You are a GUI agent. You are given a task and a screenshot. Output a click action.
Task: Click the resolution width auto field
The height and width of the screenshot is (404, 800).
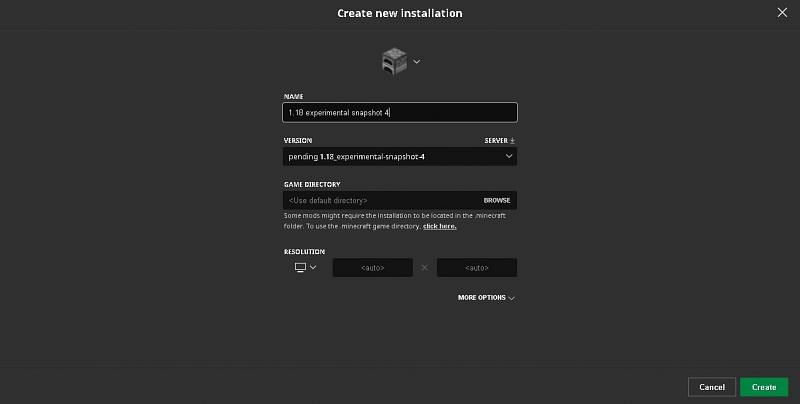click(x=372, y=268)
